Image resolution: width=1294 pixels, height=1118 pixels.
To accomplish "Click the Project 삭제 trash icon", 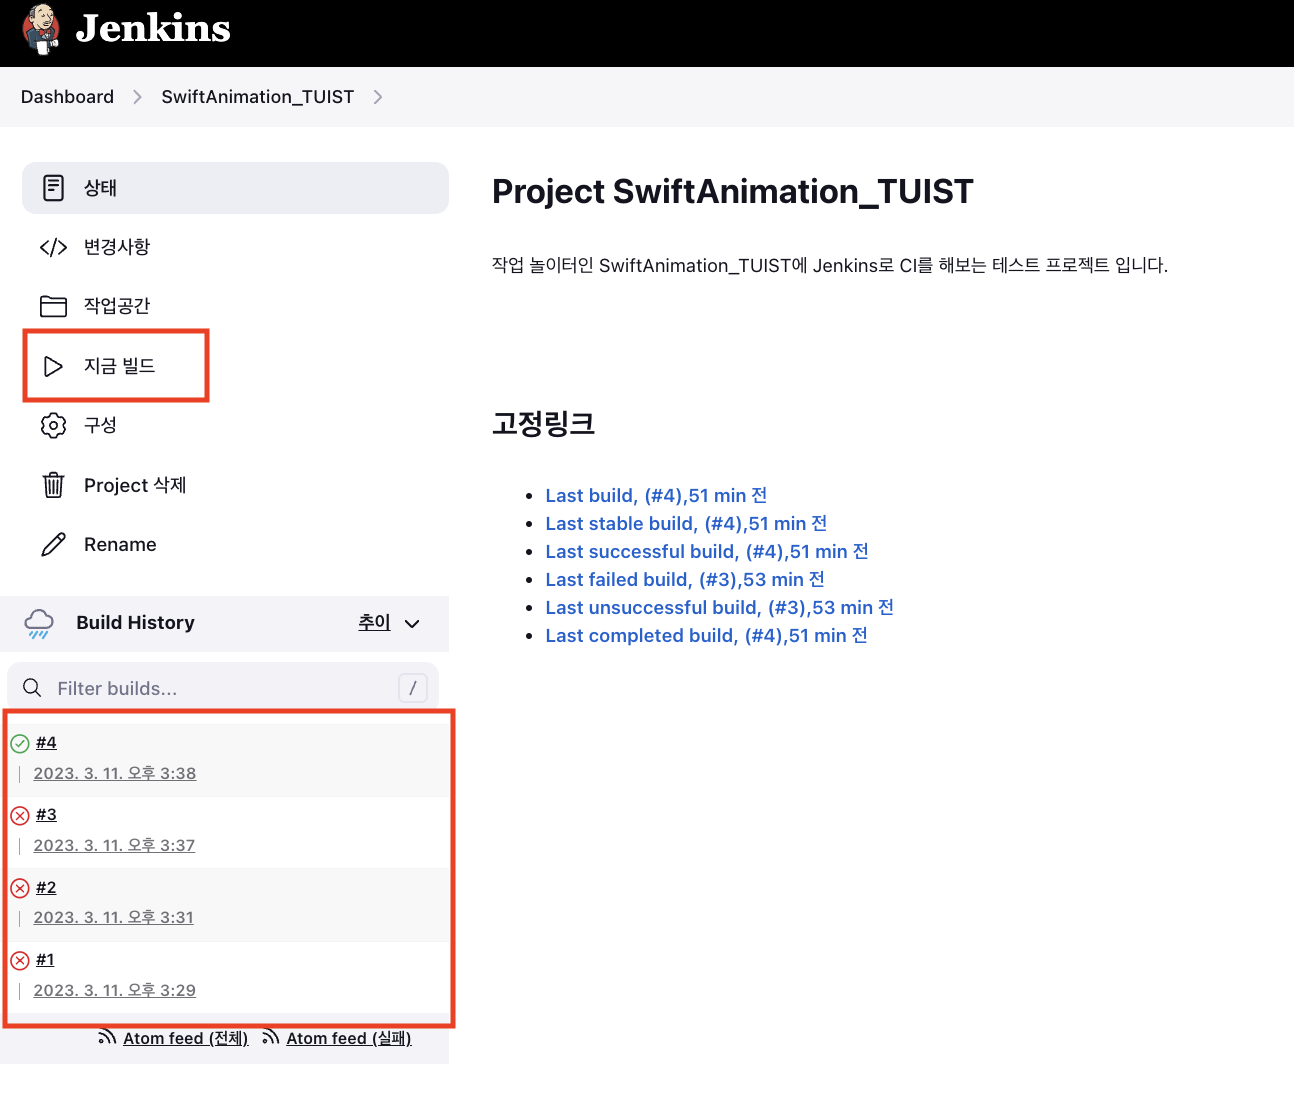I will click(53, 485).
